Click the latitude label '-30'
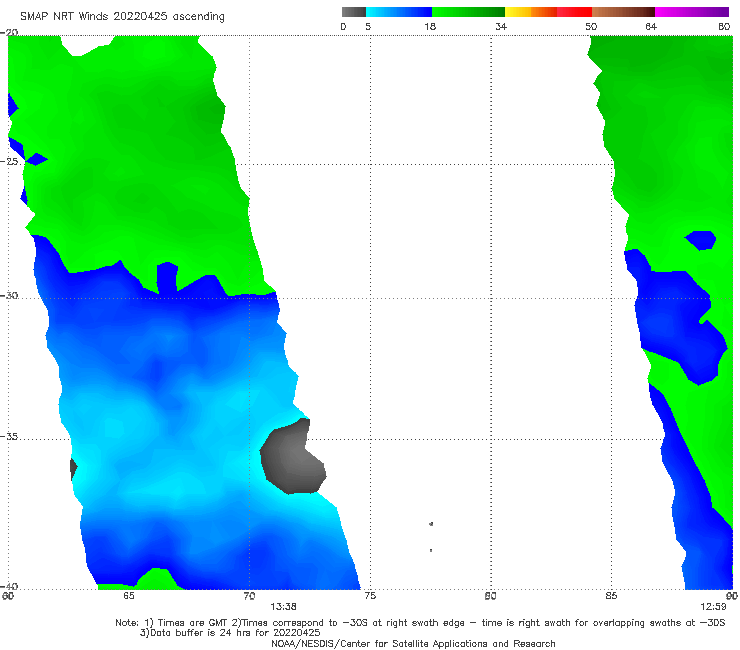This screenshot has height=650, width=740. pyautogui.click(x=9, y=295)
